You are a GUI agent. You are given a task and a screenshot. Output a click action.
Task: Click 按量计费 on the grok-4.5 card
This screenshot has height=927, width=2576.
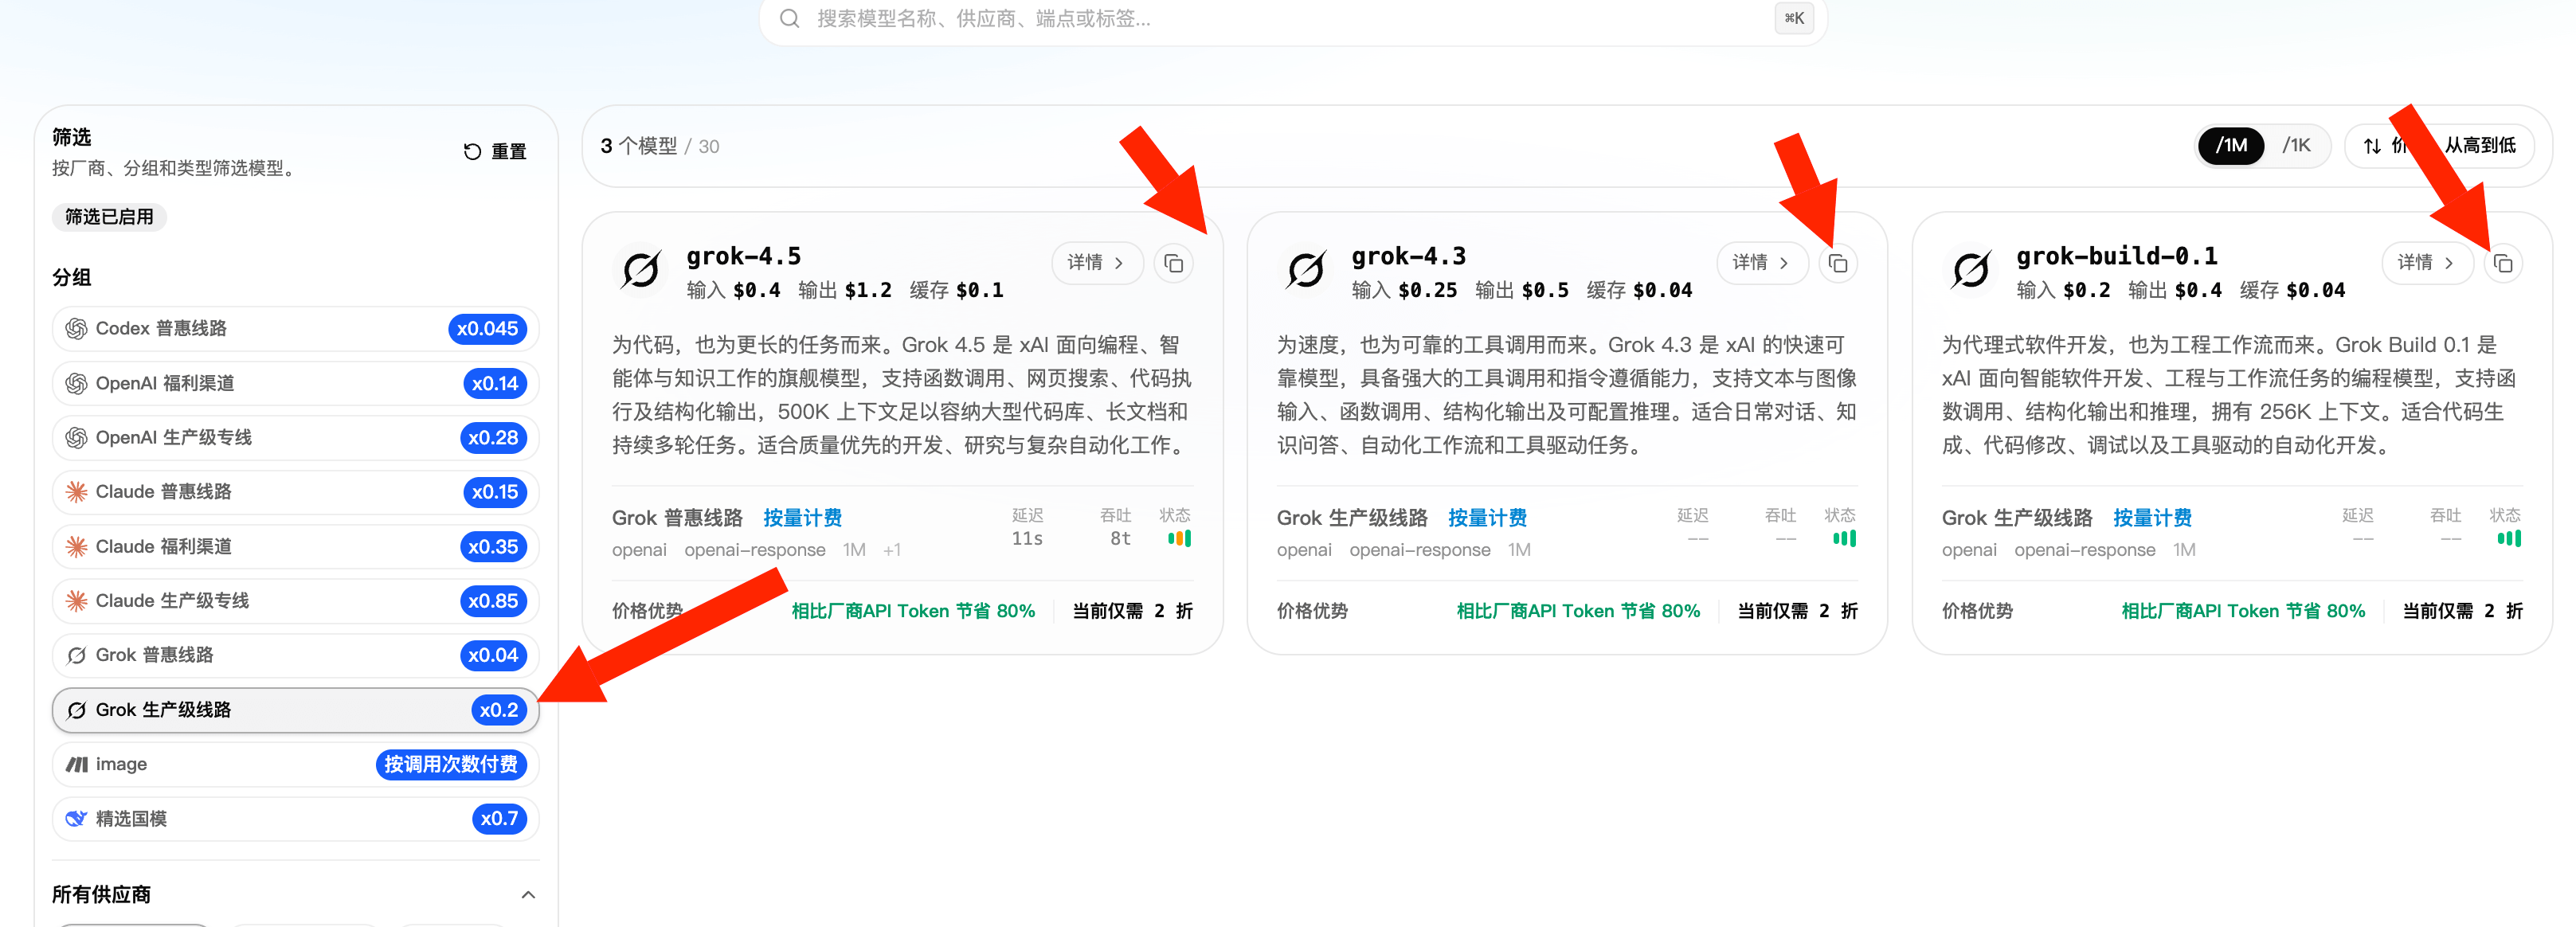[802, 518]
